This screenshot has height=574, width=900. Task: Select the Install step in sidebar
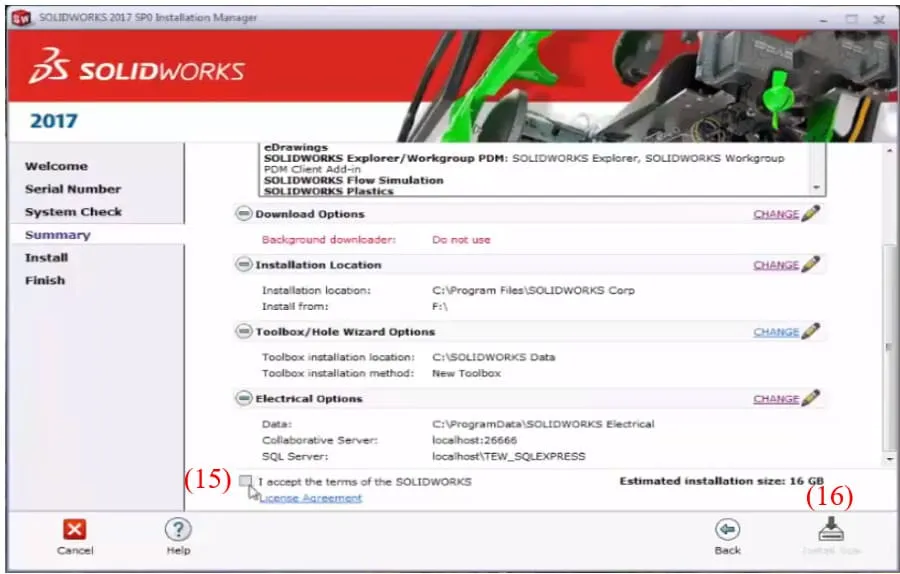[x=46, y=258]
